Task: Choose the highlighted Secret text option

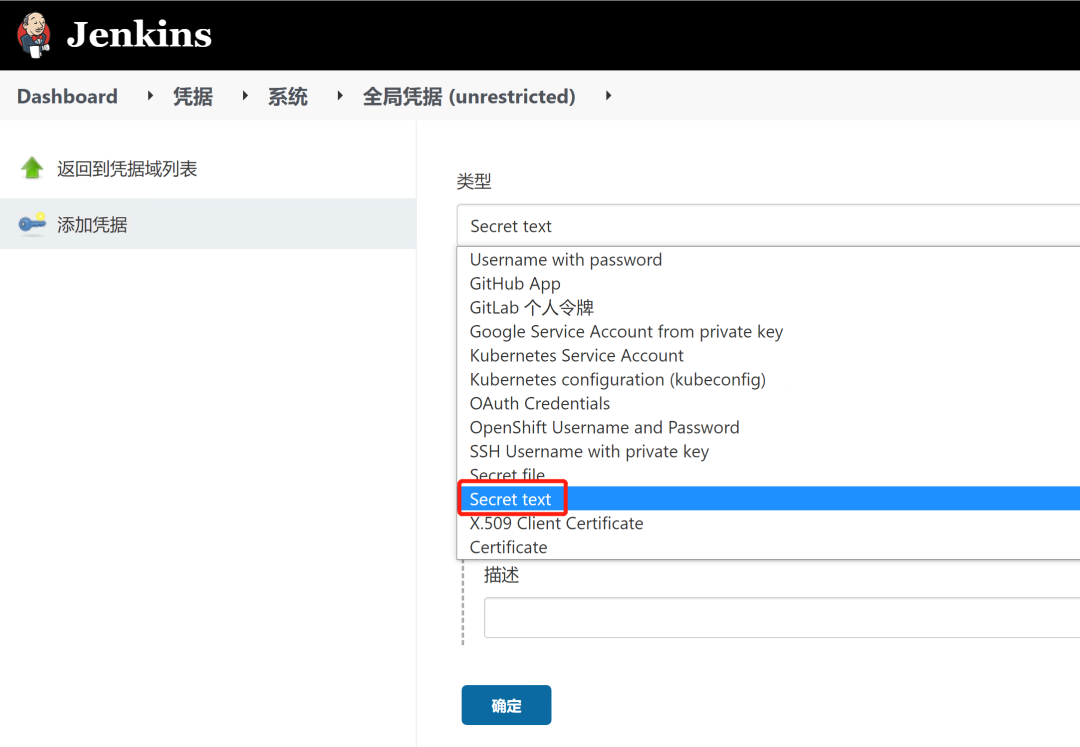Action: pyautogui.click(x=511, y=500)
